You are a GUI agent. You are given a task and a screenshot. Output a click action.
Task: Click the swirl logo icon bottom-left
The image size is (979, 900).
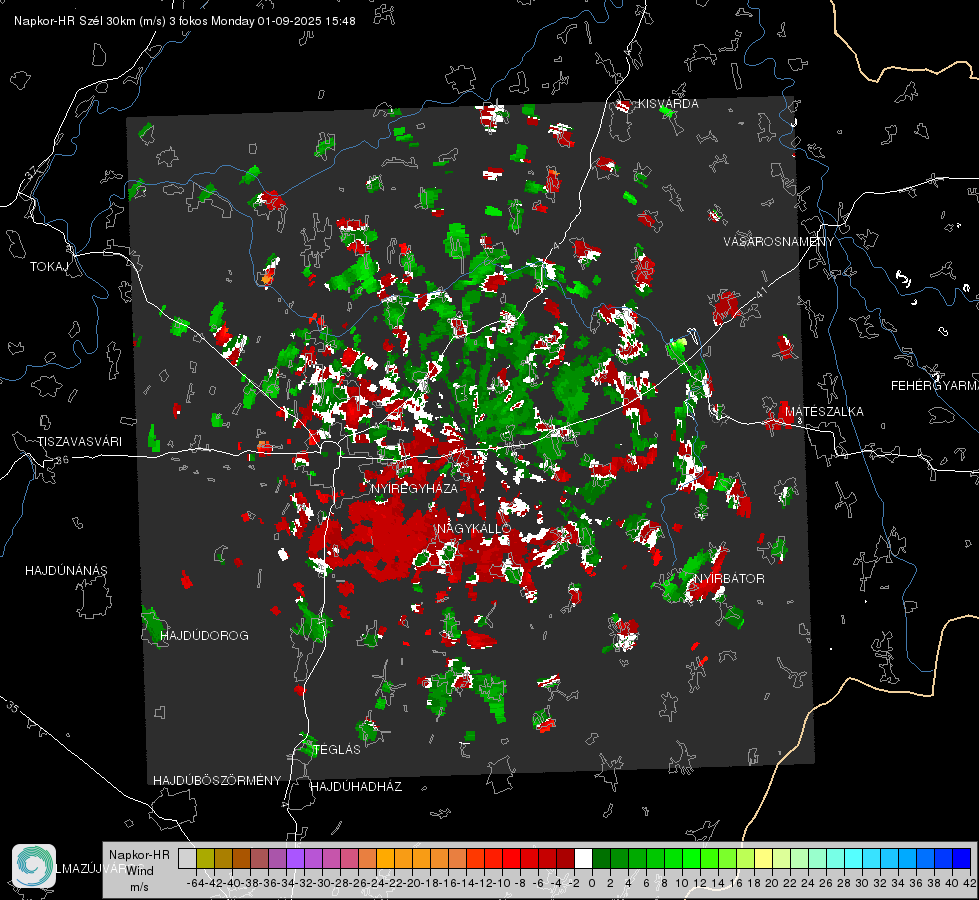coord(34,866)
